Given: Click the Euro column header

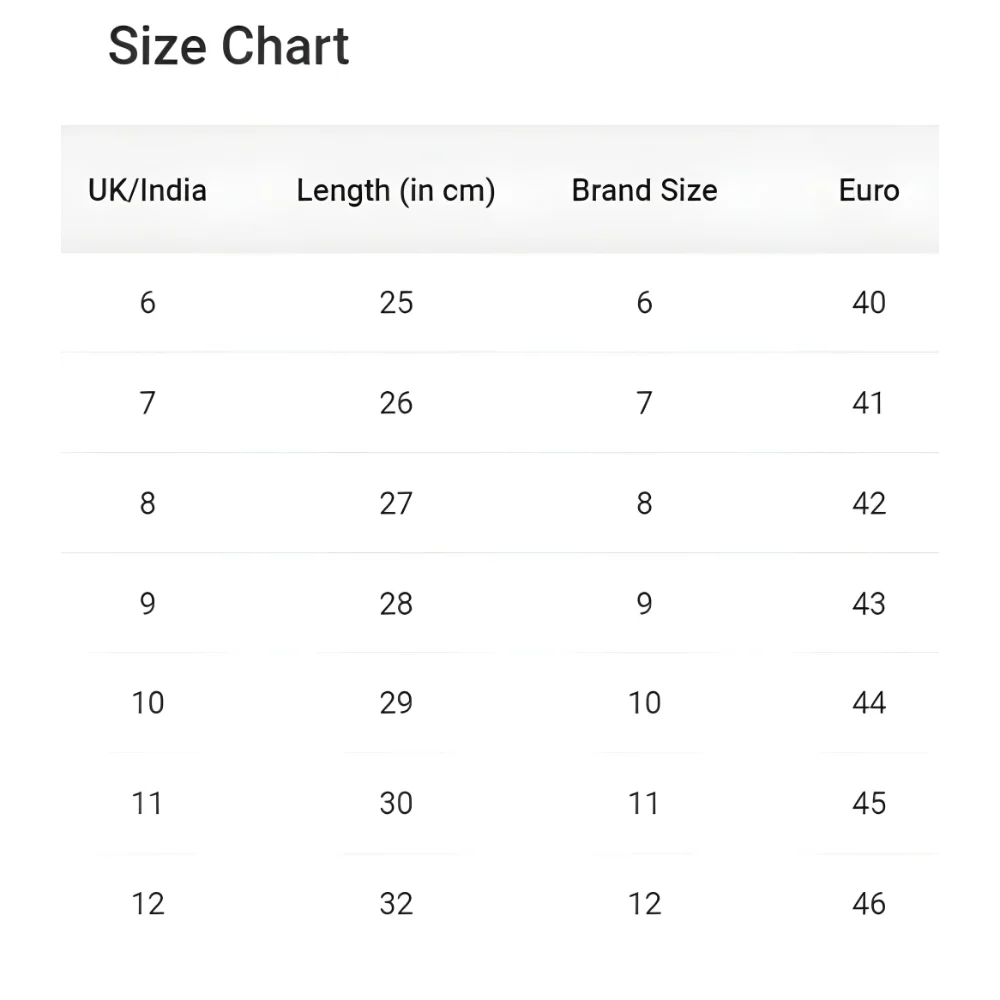Looking at the screenshot, I should pyautogui.click(x=868, y=190).
